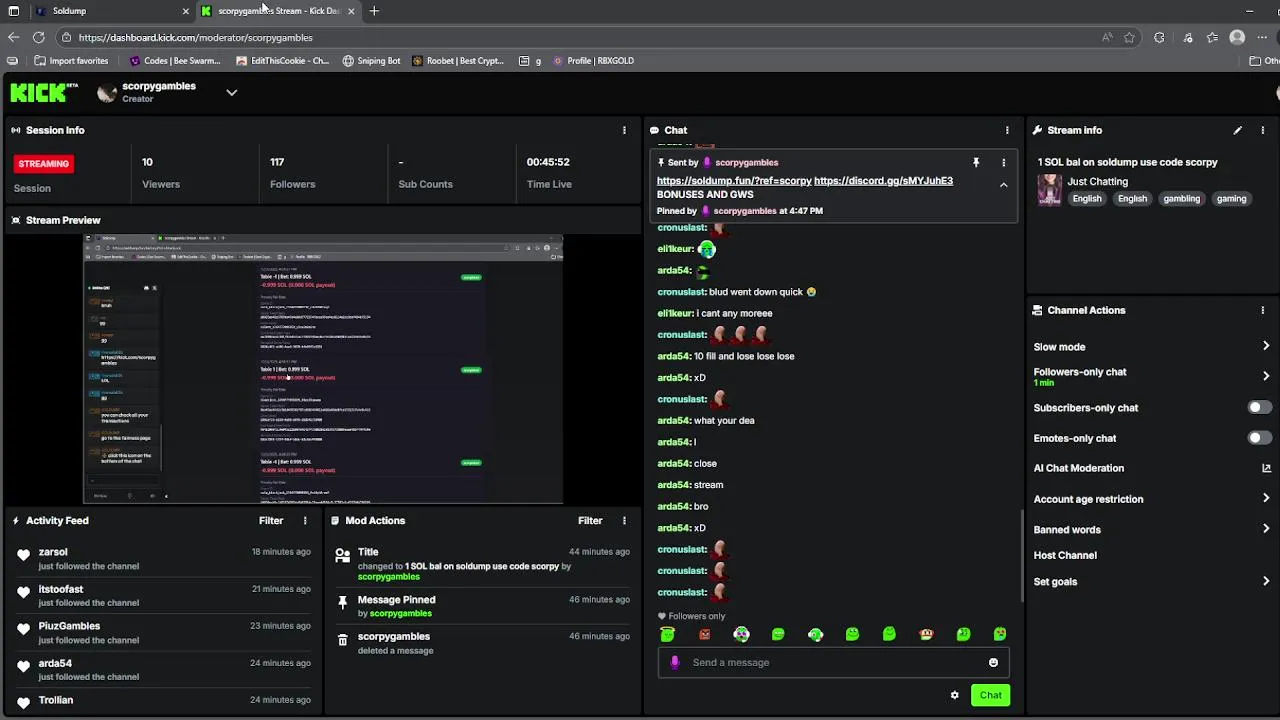
Task: Click the stream preview thumbnail
Action: [323, 369]
